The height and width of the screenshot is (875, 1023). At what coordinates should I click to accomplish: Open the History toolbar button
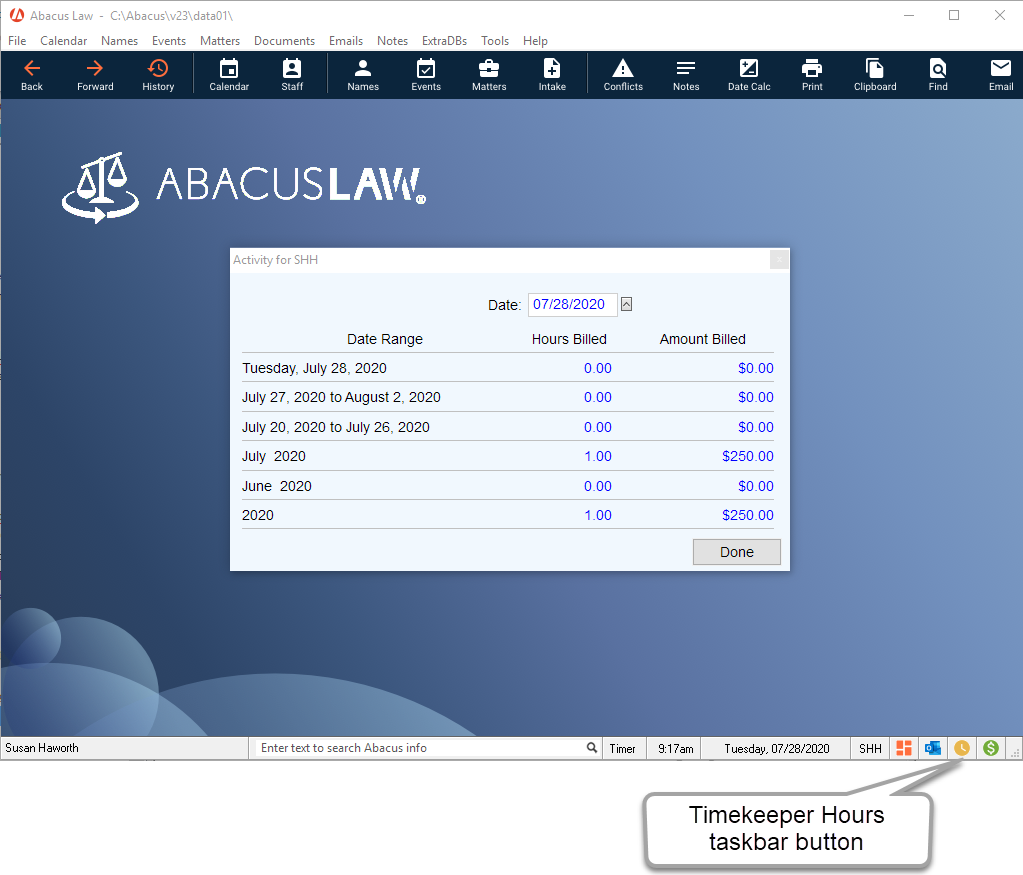pos(158,75)
